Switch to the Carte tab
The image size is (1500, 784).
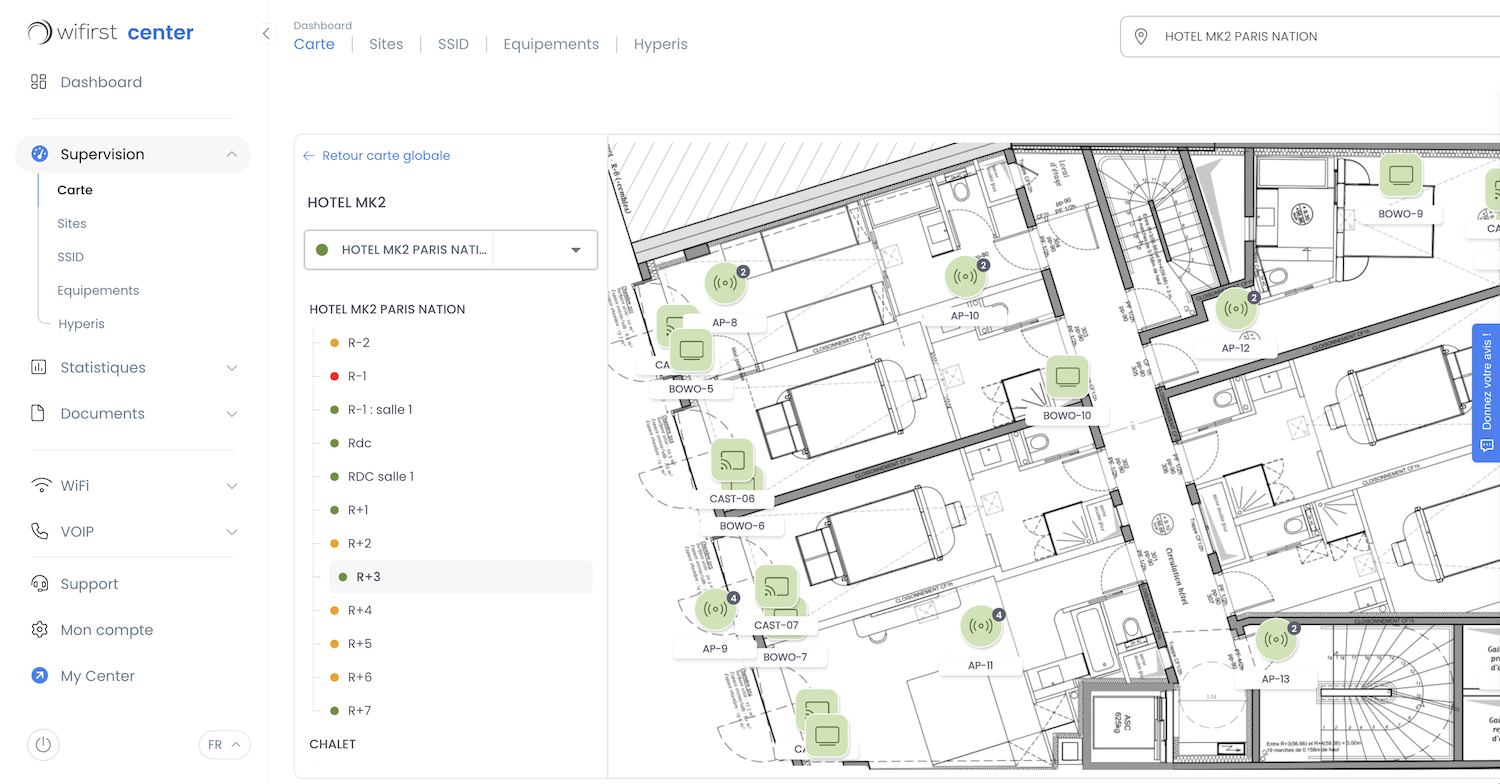click(x=314, y=44)
